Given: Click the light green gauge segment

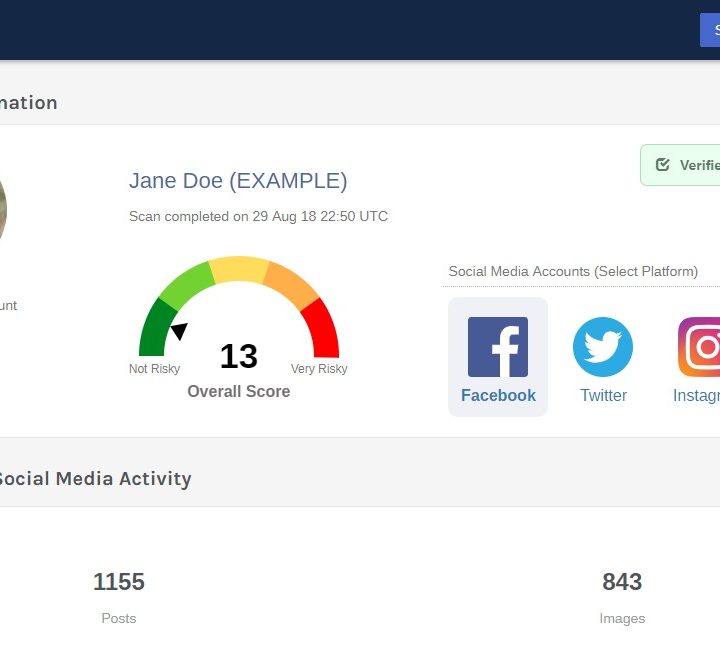Looking at the screenshot, I should click(187, 286).
